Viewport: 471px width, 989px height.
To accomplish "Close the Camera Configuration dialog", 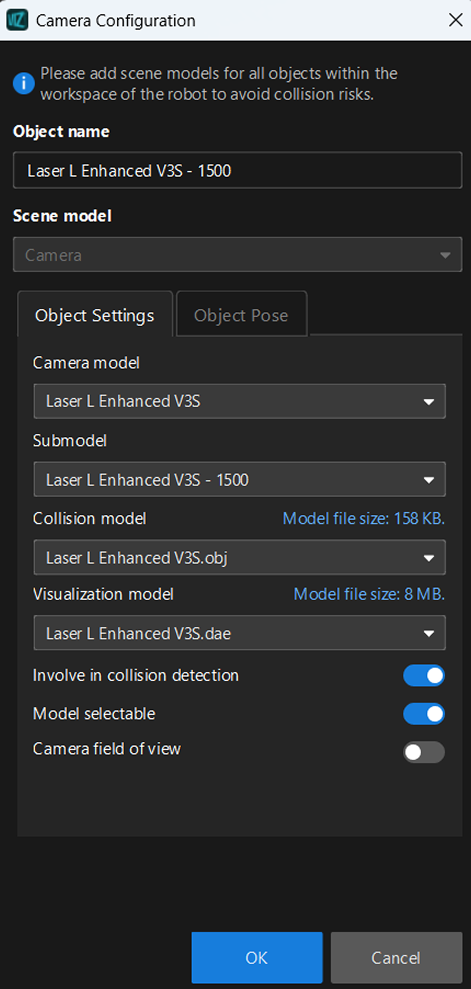I will click(x=455, y=20).
